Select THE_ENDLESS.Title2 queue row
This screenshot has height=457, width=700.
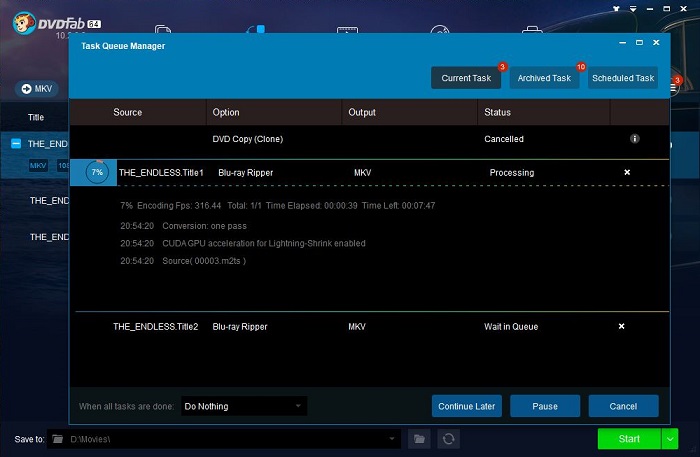pos(370,326)
